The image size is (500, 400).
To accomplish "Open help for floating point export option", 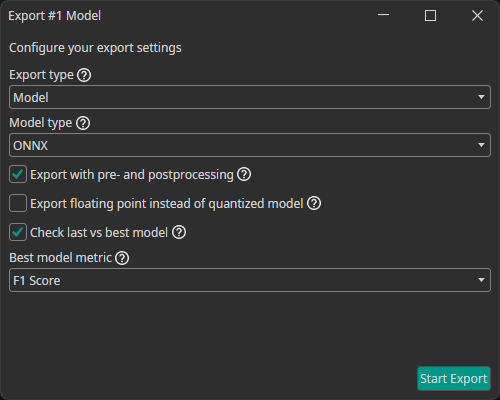I will (314, 203).
